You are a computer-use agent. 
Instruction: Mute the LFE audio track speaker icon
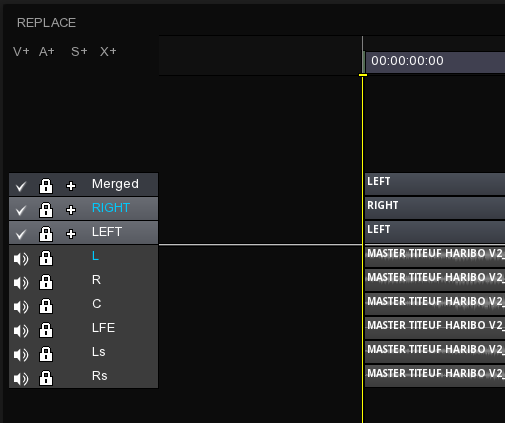[21, 331]
